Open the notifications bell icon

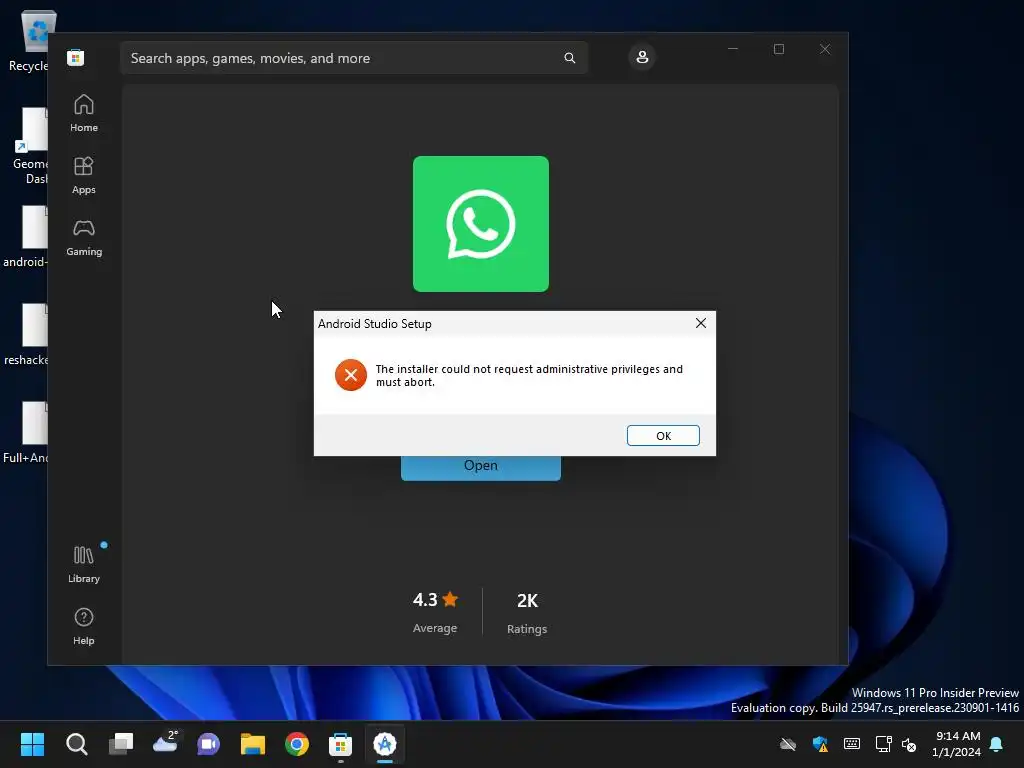coord(997,744)
